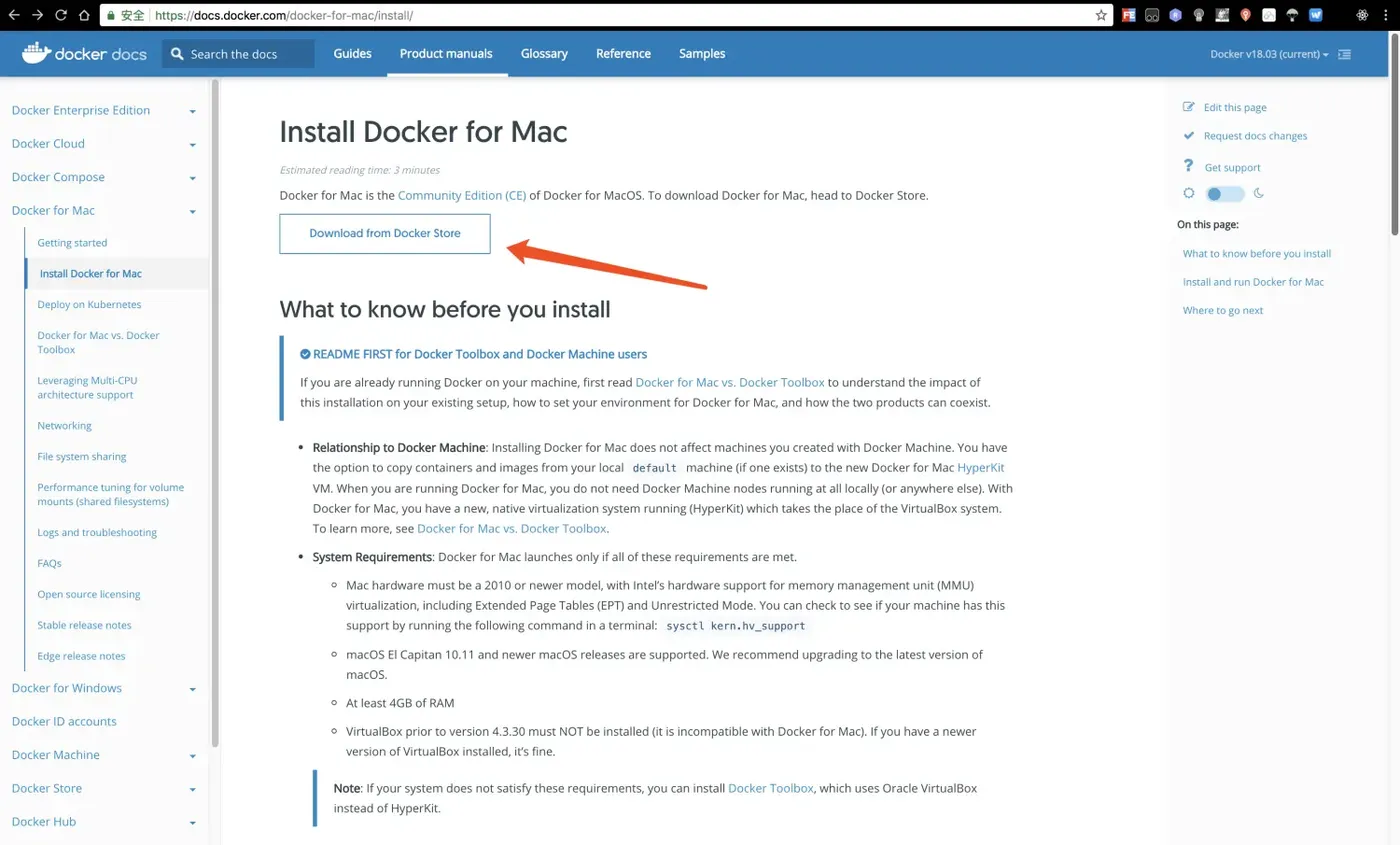Expand Docker Enterprise Edition section
The width and height of the screenshot is (1400, 845).
click(x=192, y=111)
